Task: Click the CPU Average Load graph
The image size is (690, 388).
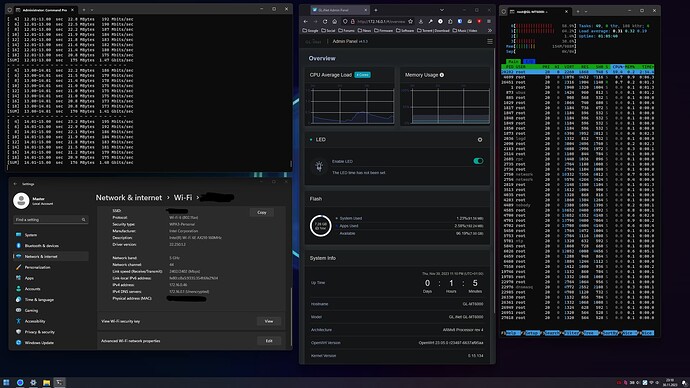Action: 352,106
